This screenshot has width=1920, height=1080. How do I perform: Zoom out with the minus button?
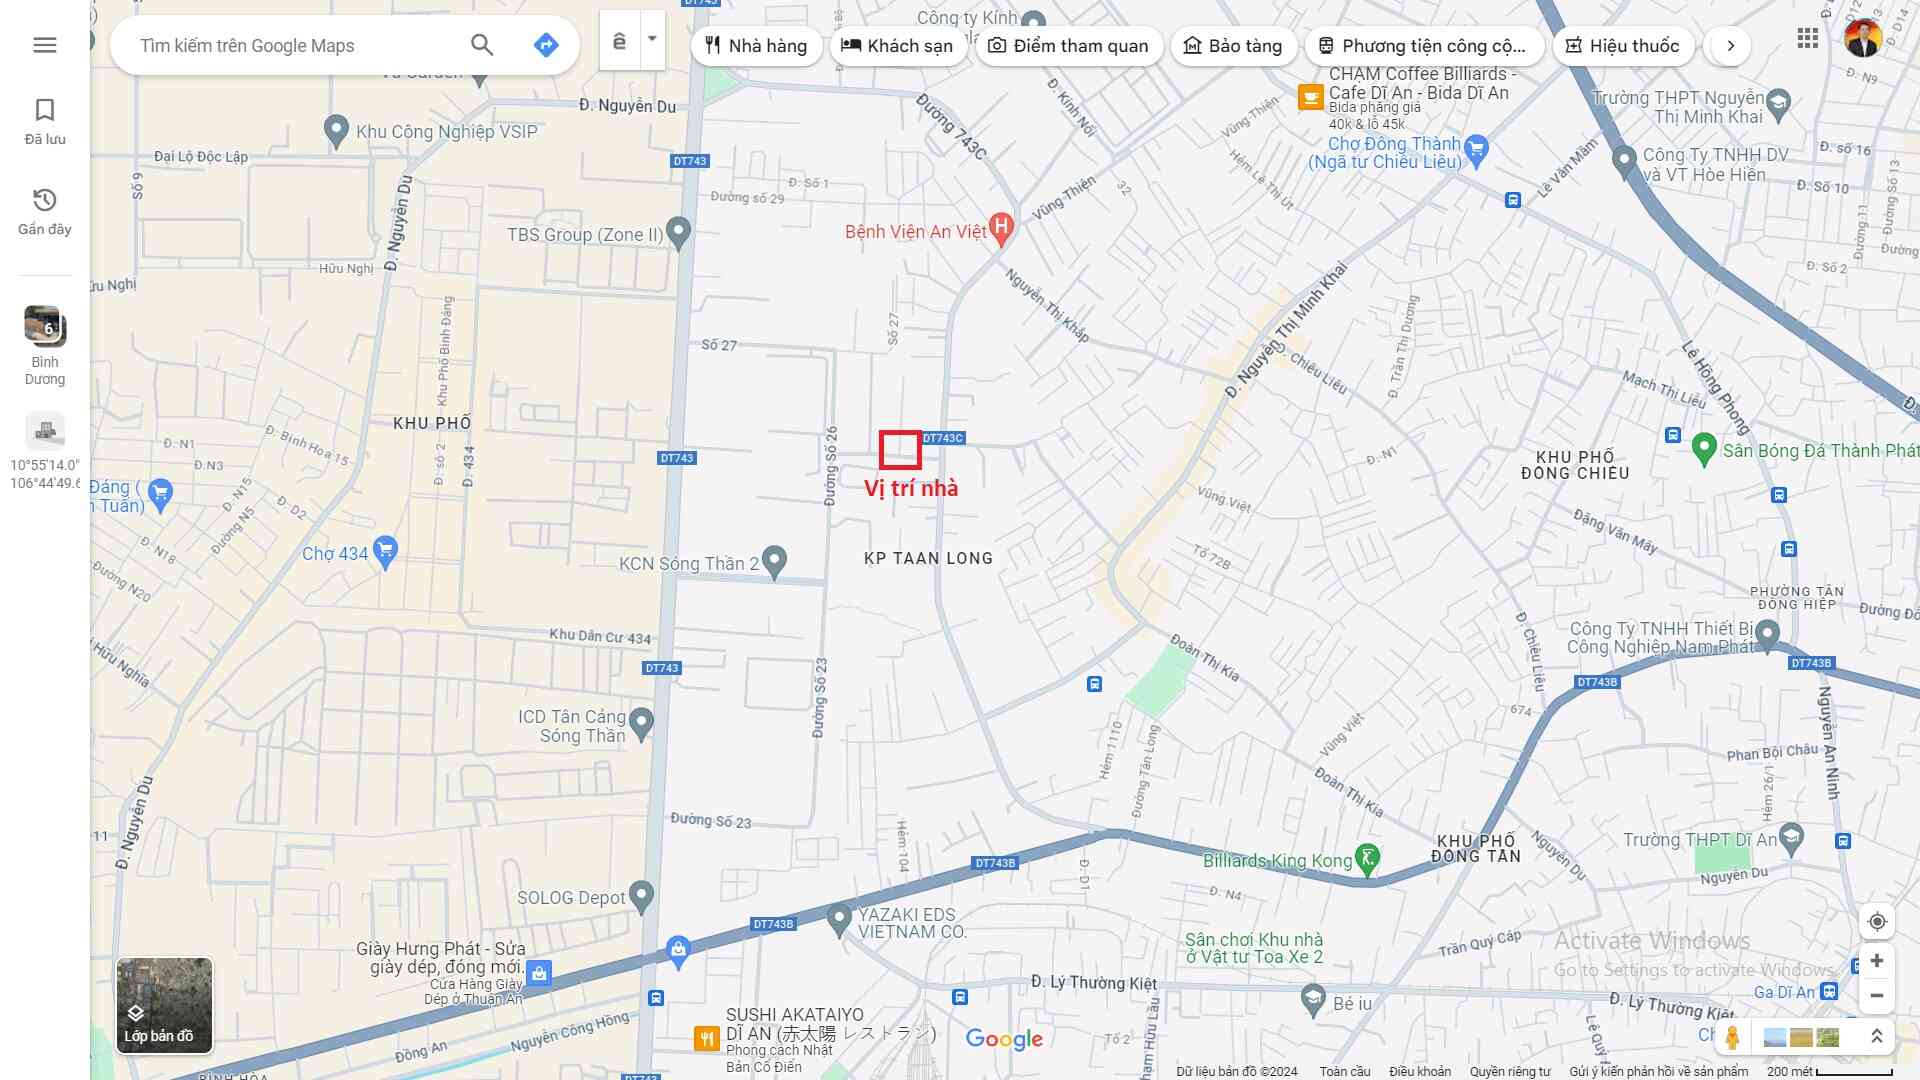[1877, 995]
